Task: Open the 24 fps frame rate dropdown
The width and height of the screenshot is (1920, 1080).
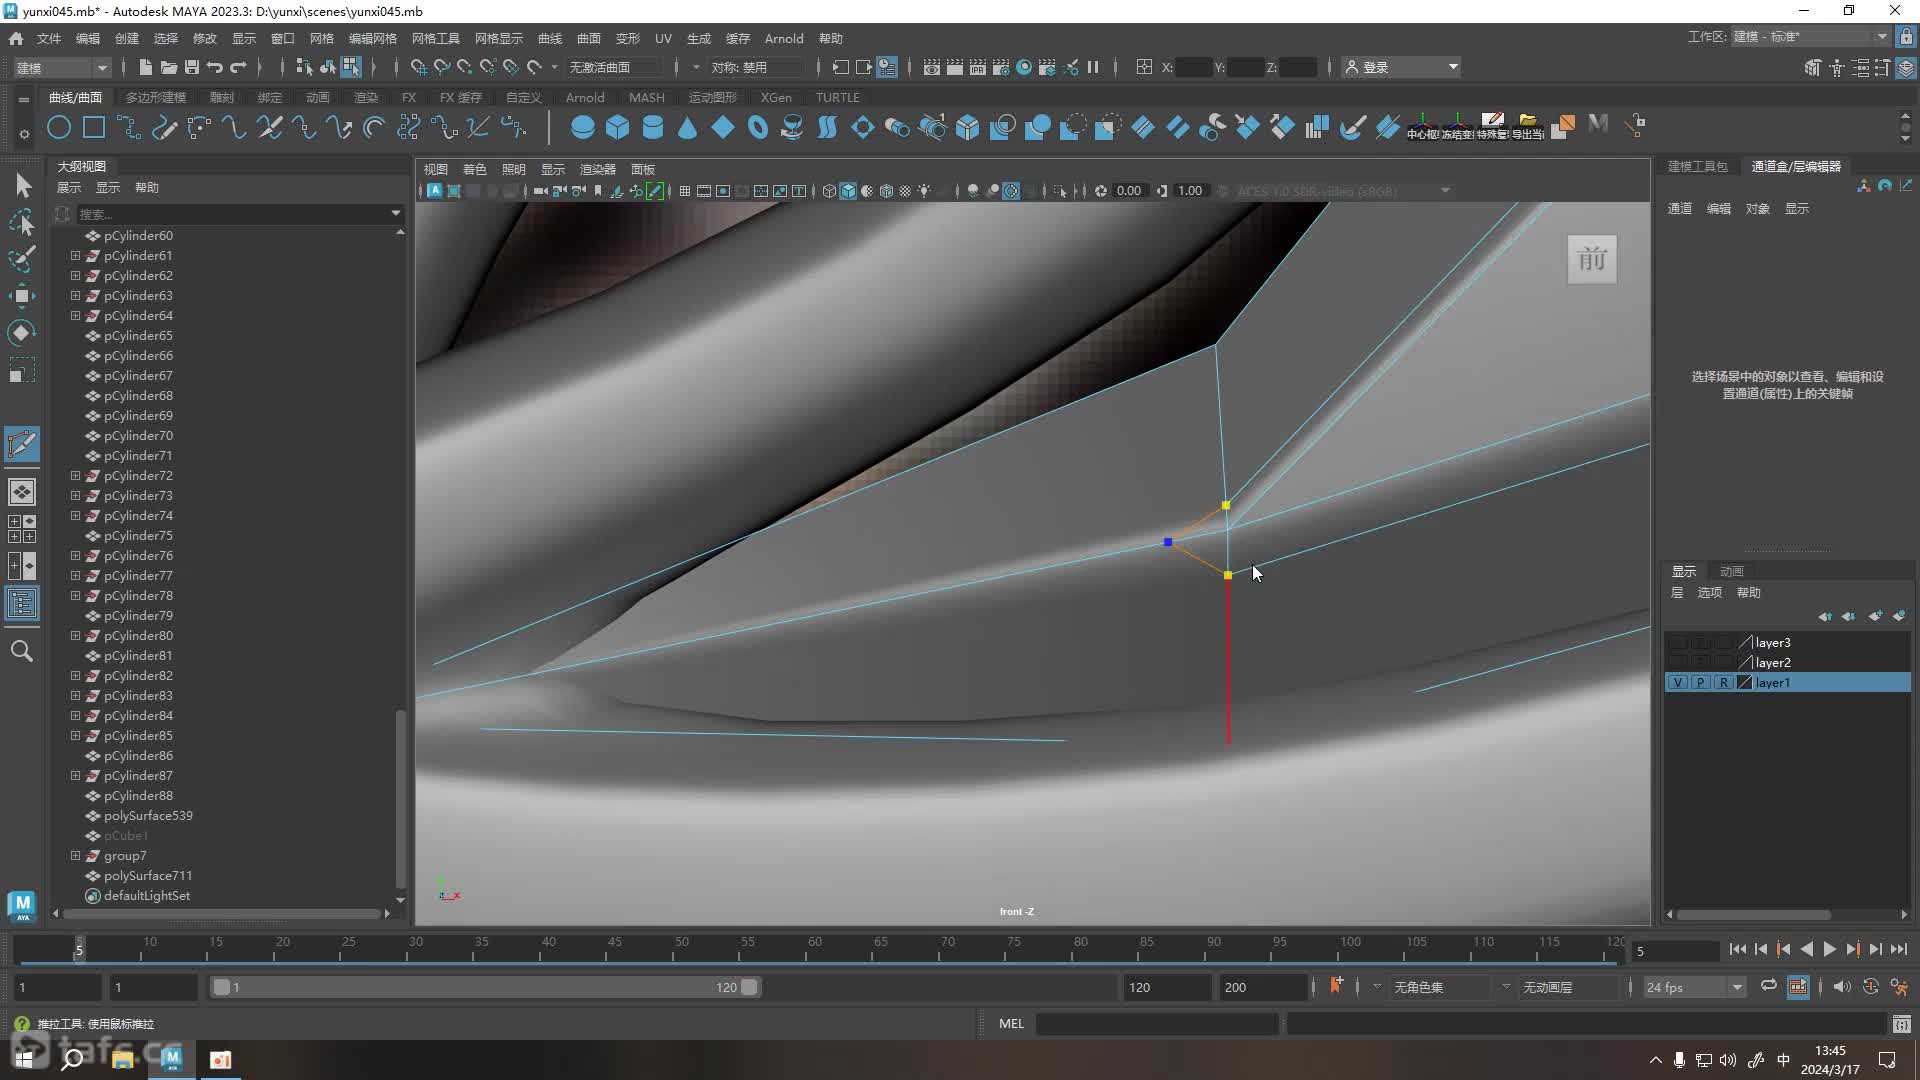Action: [1693, 987]
